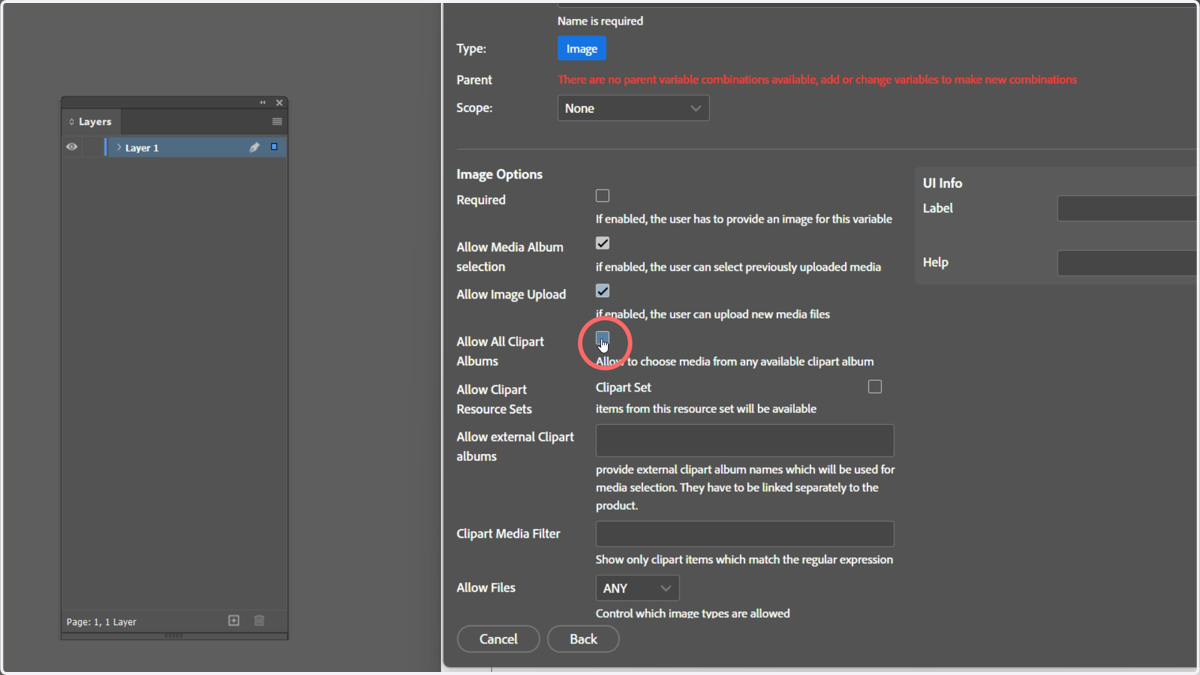Enable Allow All Clipart Albums checkbox

point(602,338)
